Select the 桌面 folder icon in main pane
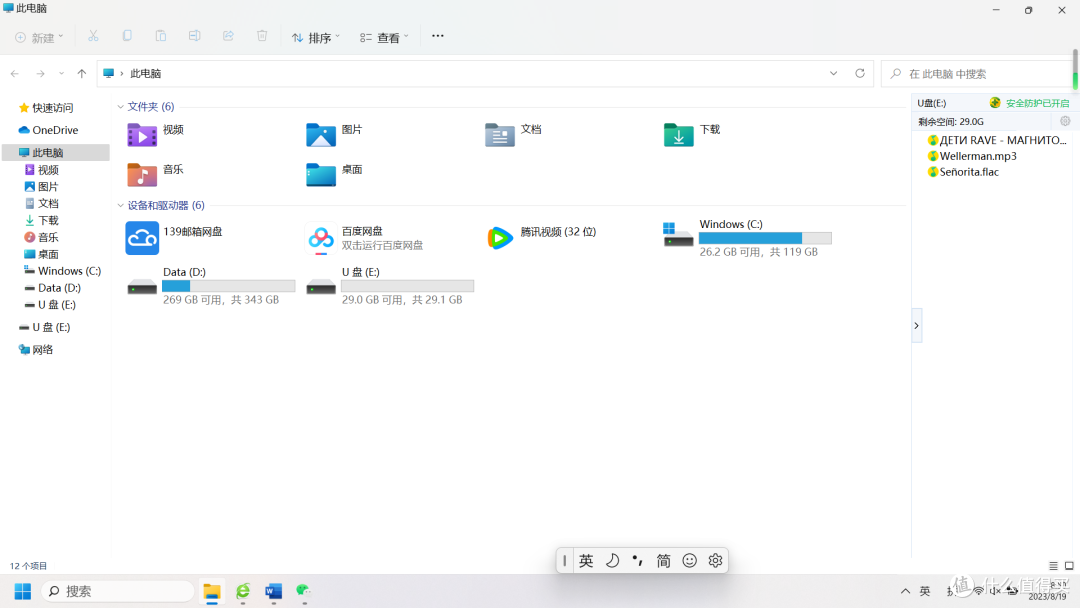This screenshot has width=1080, height=608. coord(321,175)
